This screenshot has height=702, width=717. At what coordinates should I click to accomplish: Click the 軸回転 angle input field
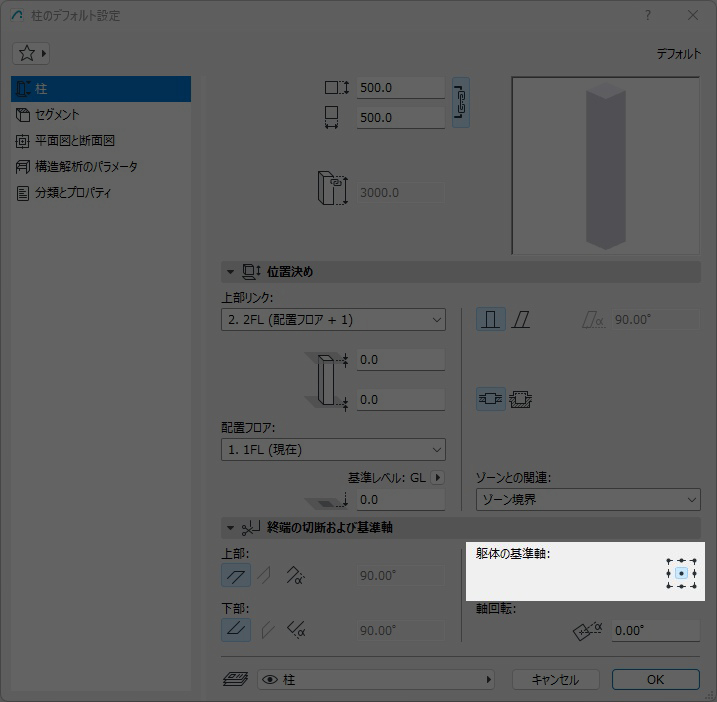click(654, 630)
